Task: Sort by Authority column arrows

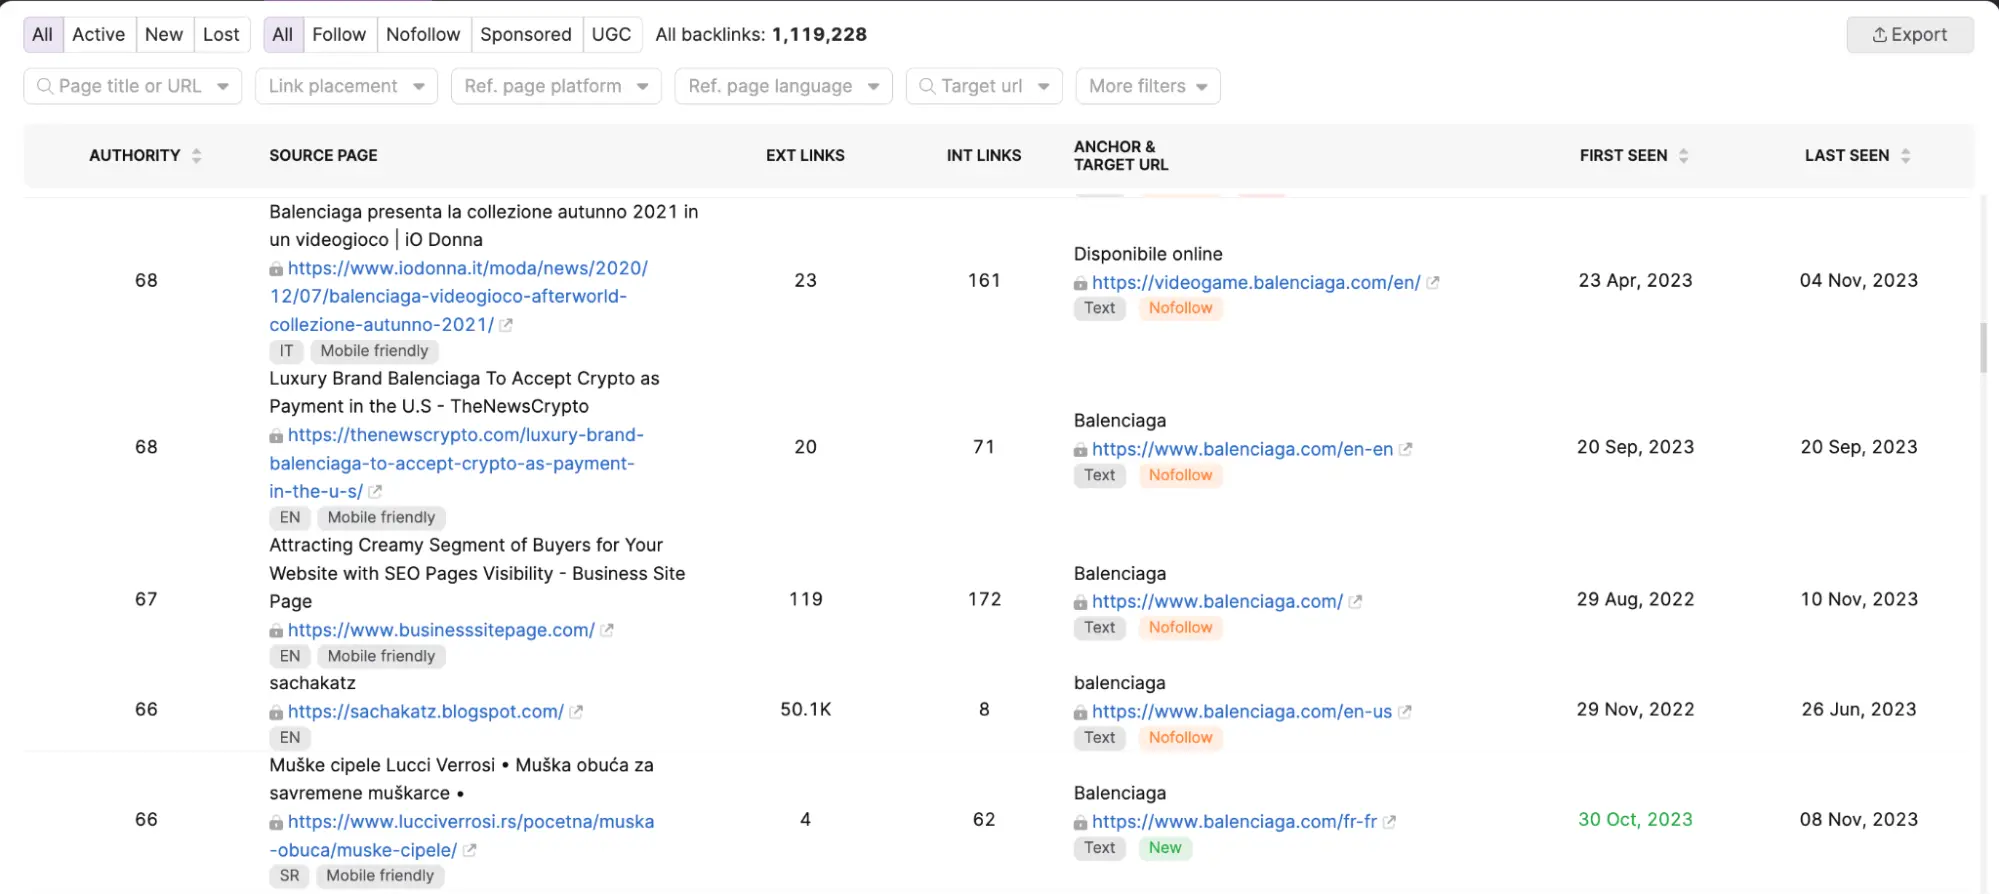Action: point(196,156)
